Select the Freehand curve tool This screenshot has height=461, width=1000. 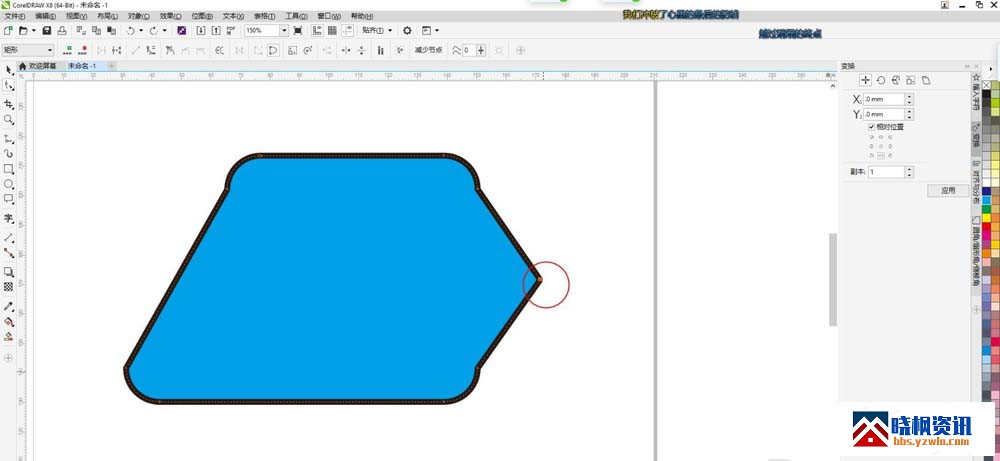click(x=9, y=138)
